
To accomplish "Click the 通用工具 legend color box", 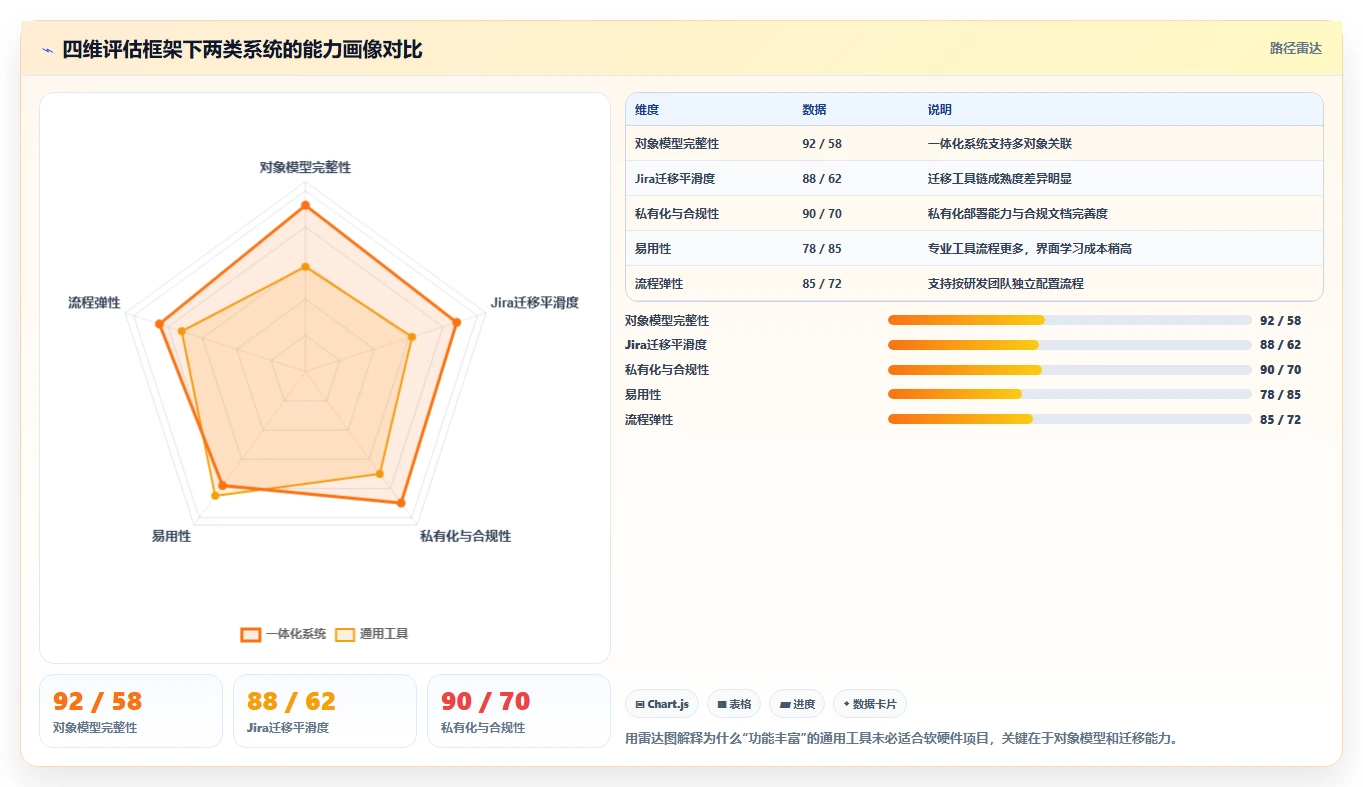I will tap(345, 634).
